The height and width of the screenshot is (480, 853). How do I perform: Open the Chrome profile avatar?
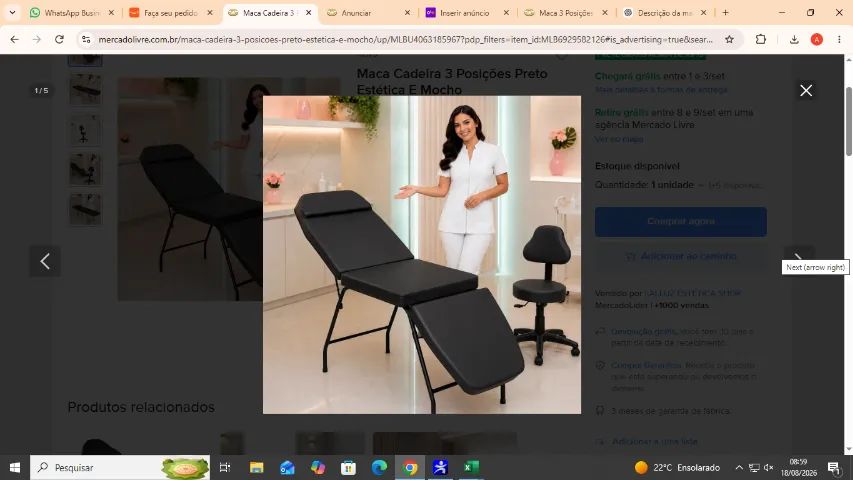pos(817,39)
